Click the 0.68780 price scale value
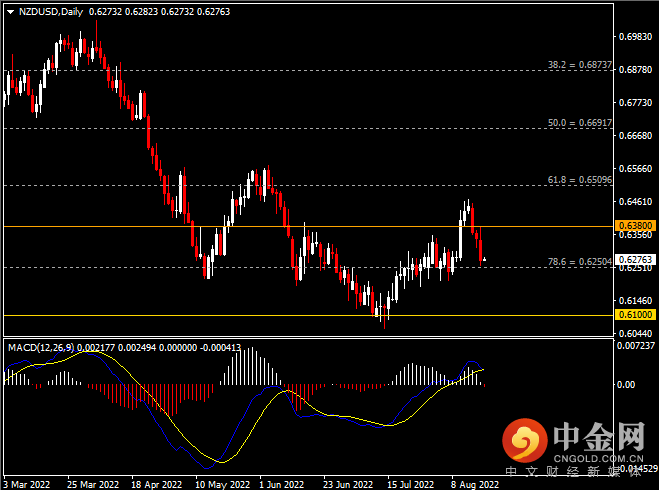This screenshot has height=490, width=659. tap(635, 69)
